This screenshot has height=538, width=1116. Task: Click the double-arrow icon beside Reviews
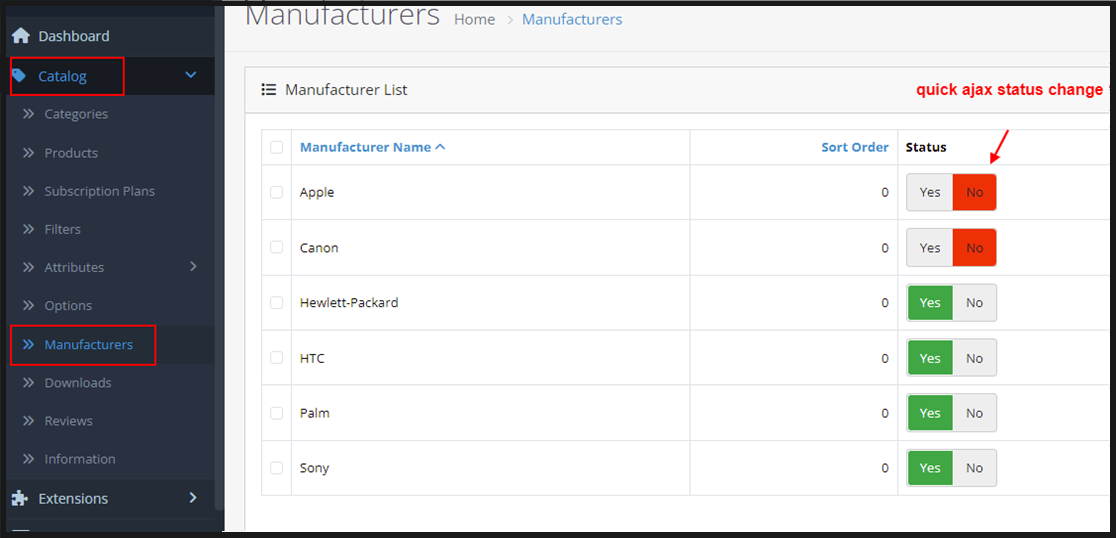point(28,421)
